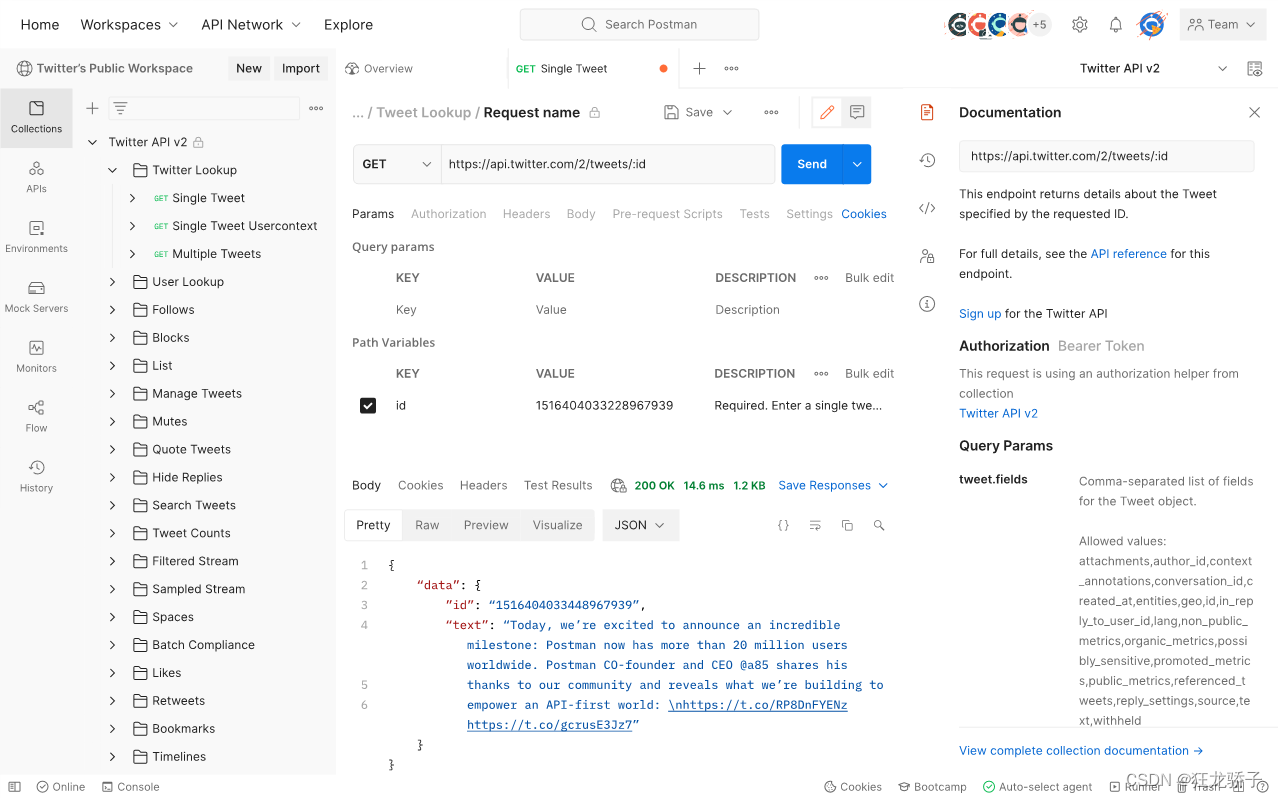Switch to the Visualize response view
The height and width of the screenshot is (798, 1278).
pyautogui.click(x=558, y=525)
